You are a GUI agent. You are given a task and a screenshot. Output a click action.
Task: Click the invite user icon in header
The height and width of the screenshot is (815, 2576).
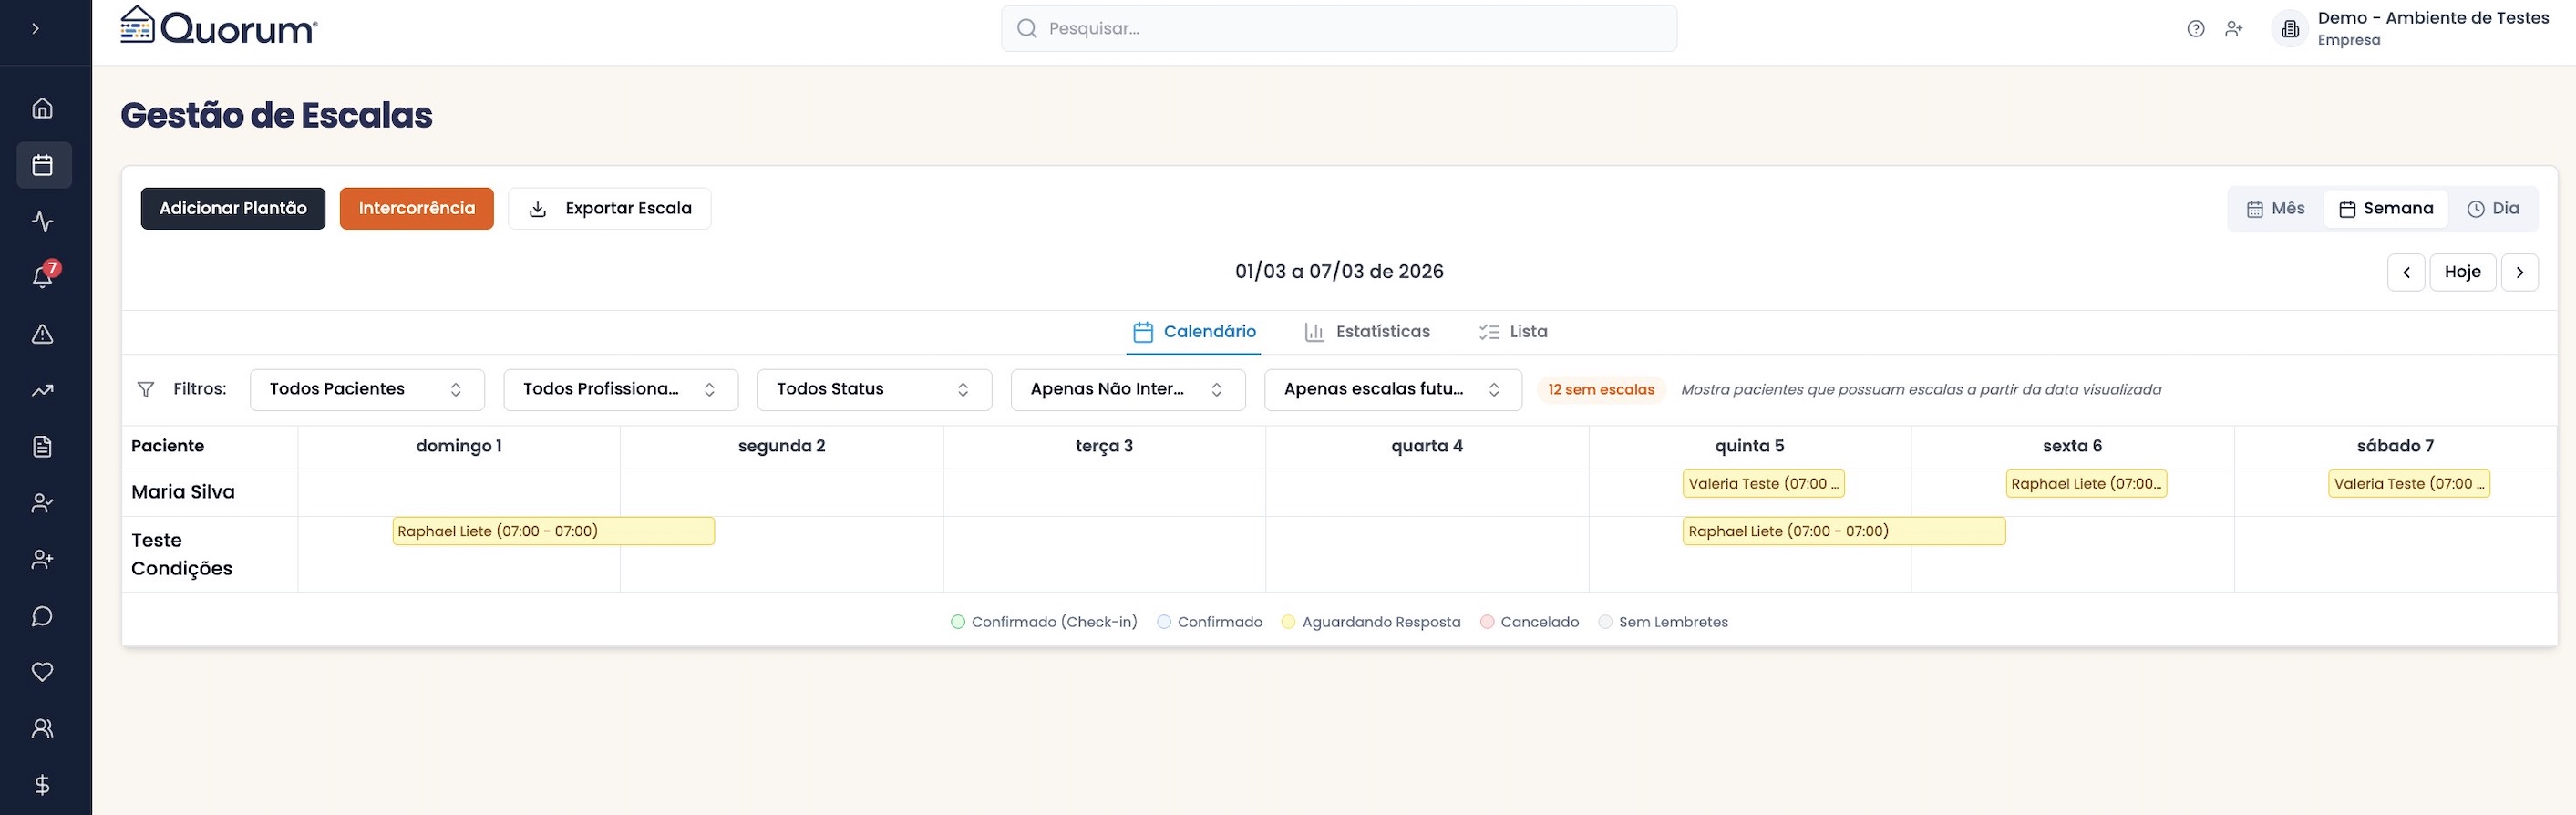[x=2233, y=29]
